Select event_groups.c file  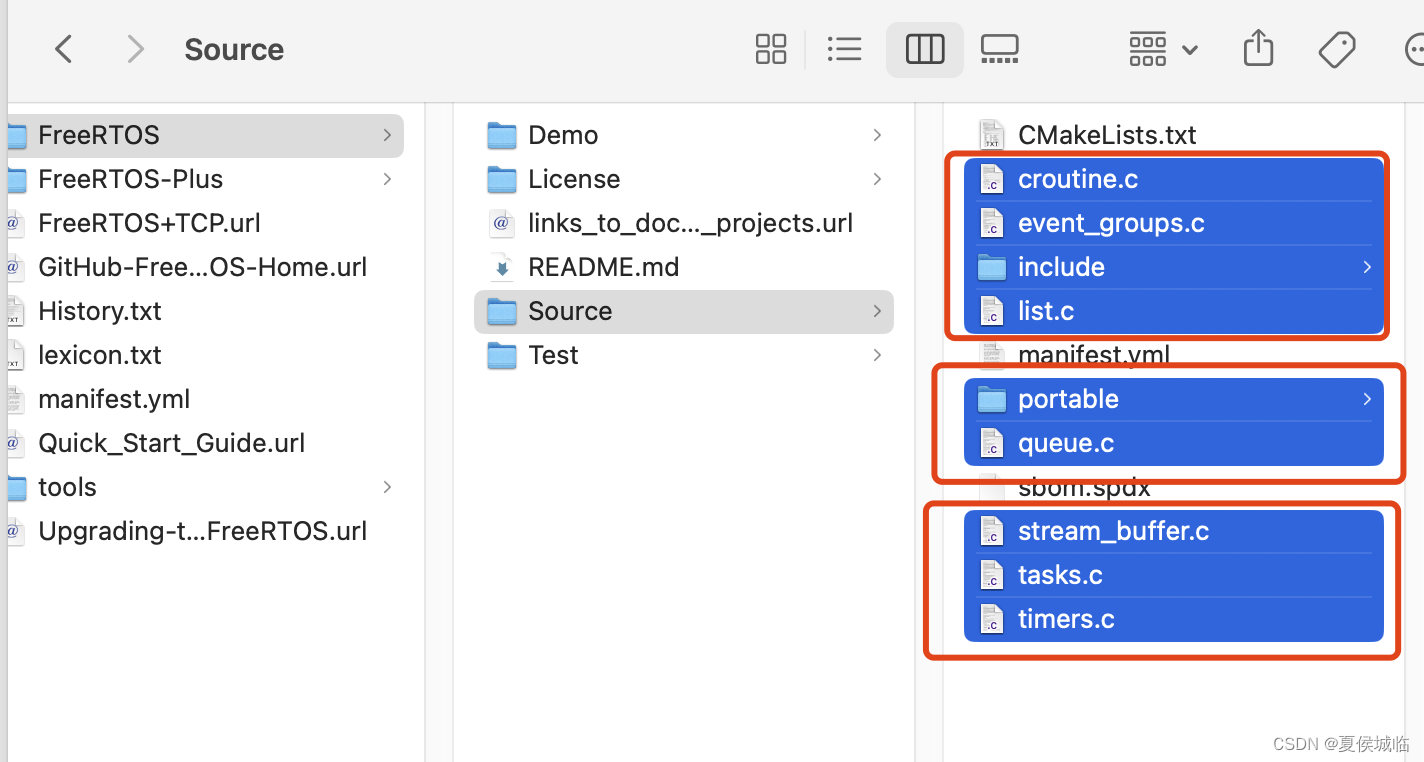click(x=1174, y=223)
